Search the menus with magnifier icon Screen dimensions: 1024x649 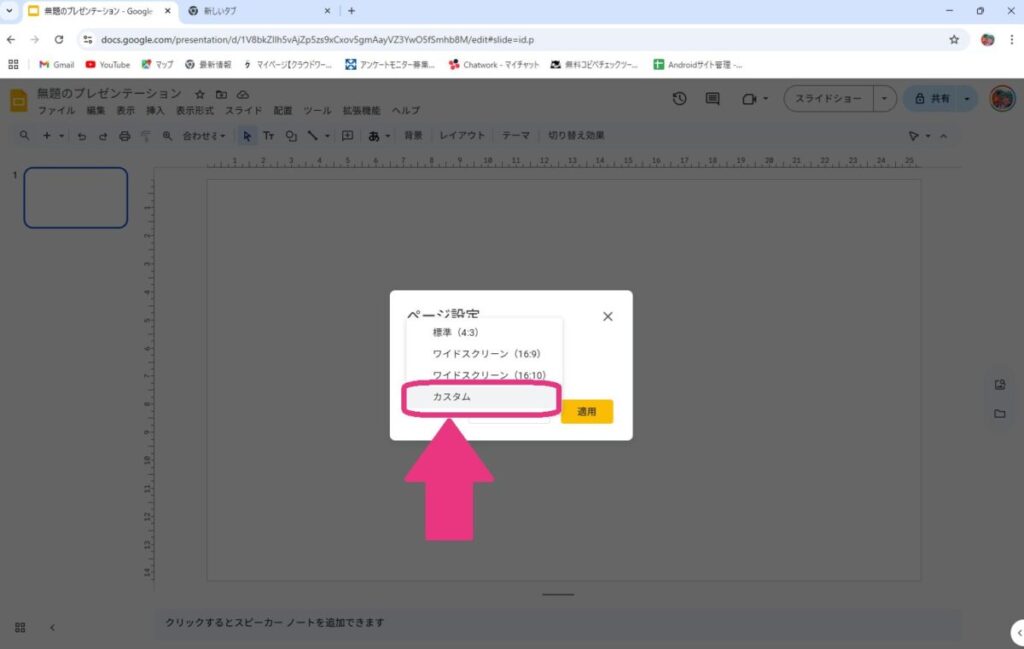24,136
